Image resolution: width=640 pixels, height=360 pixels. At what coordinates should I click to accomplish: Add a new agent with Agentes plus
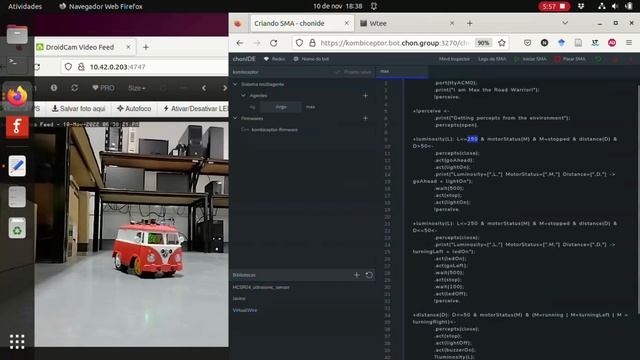[x=365, y=96]
